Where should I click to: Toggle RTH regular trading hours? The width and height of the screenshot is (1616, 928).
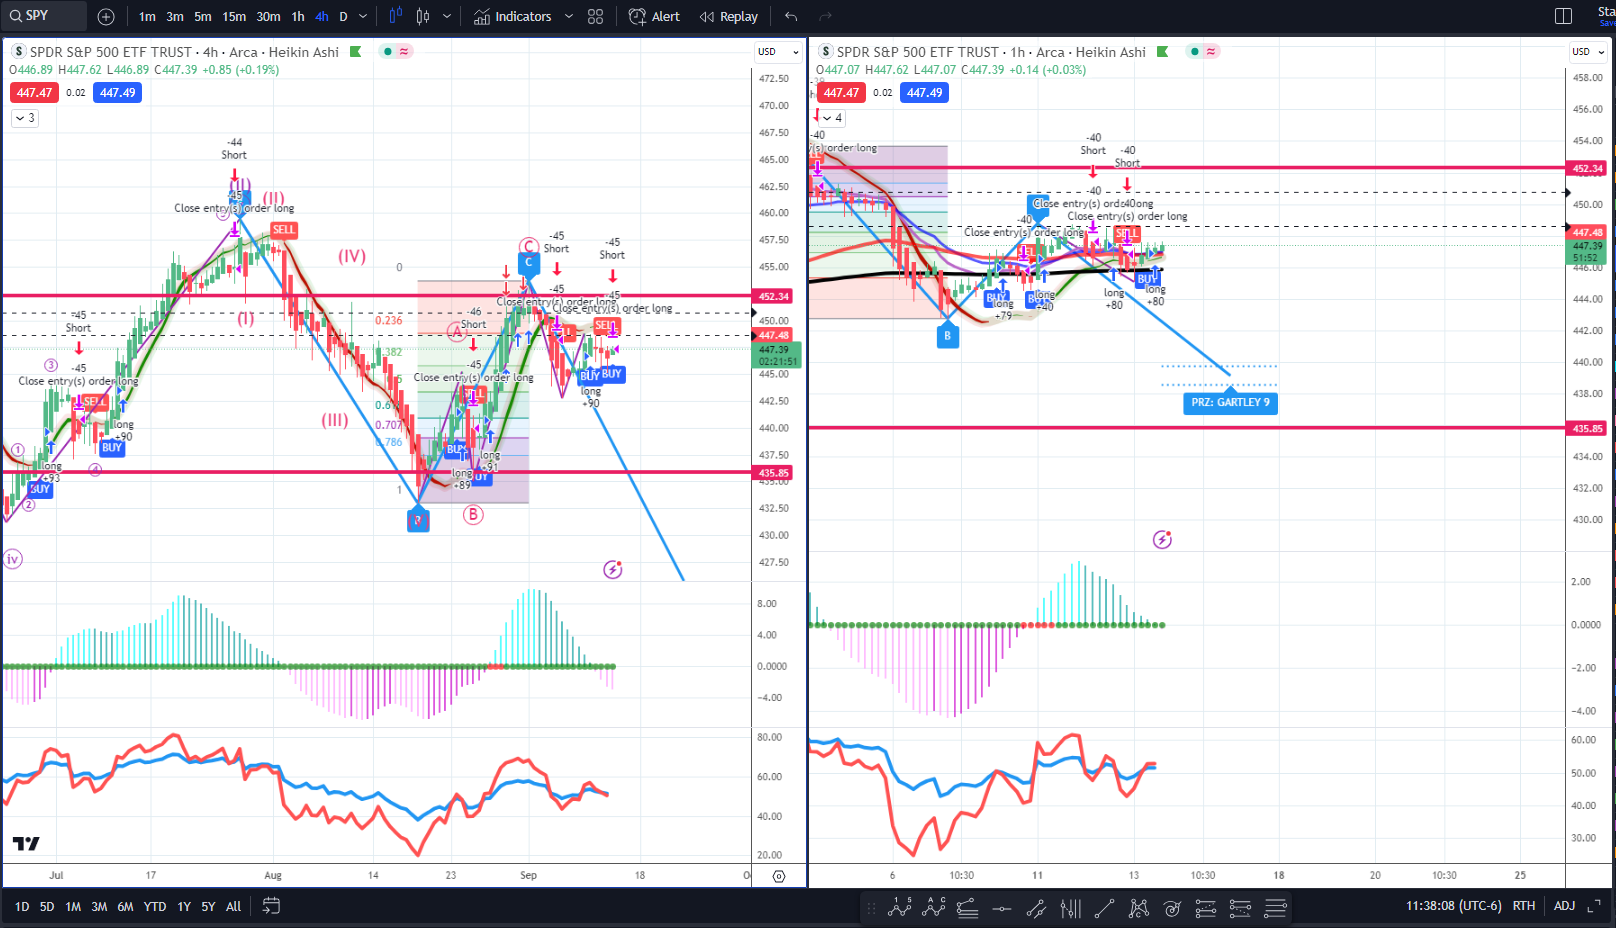pos(1524,906)
